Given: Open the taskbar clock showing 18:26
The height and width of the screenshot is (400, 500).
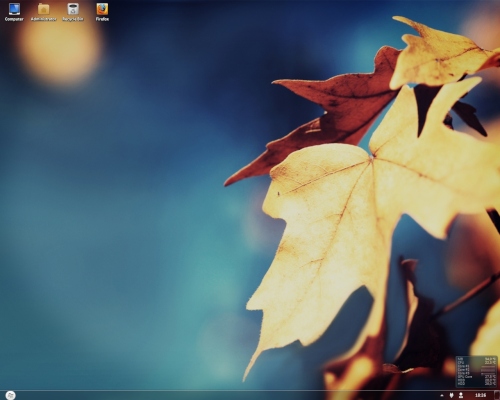Looking at the screenshot, I should click(480, 395).
